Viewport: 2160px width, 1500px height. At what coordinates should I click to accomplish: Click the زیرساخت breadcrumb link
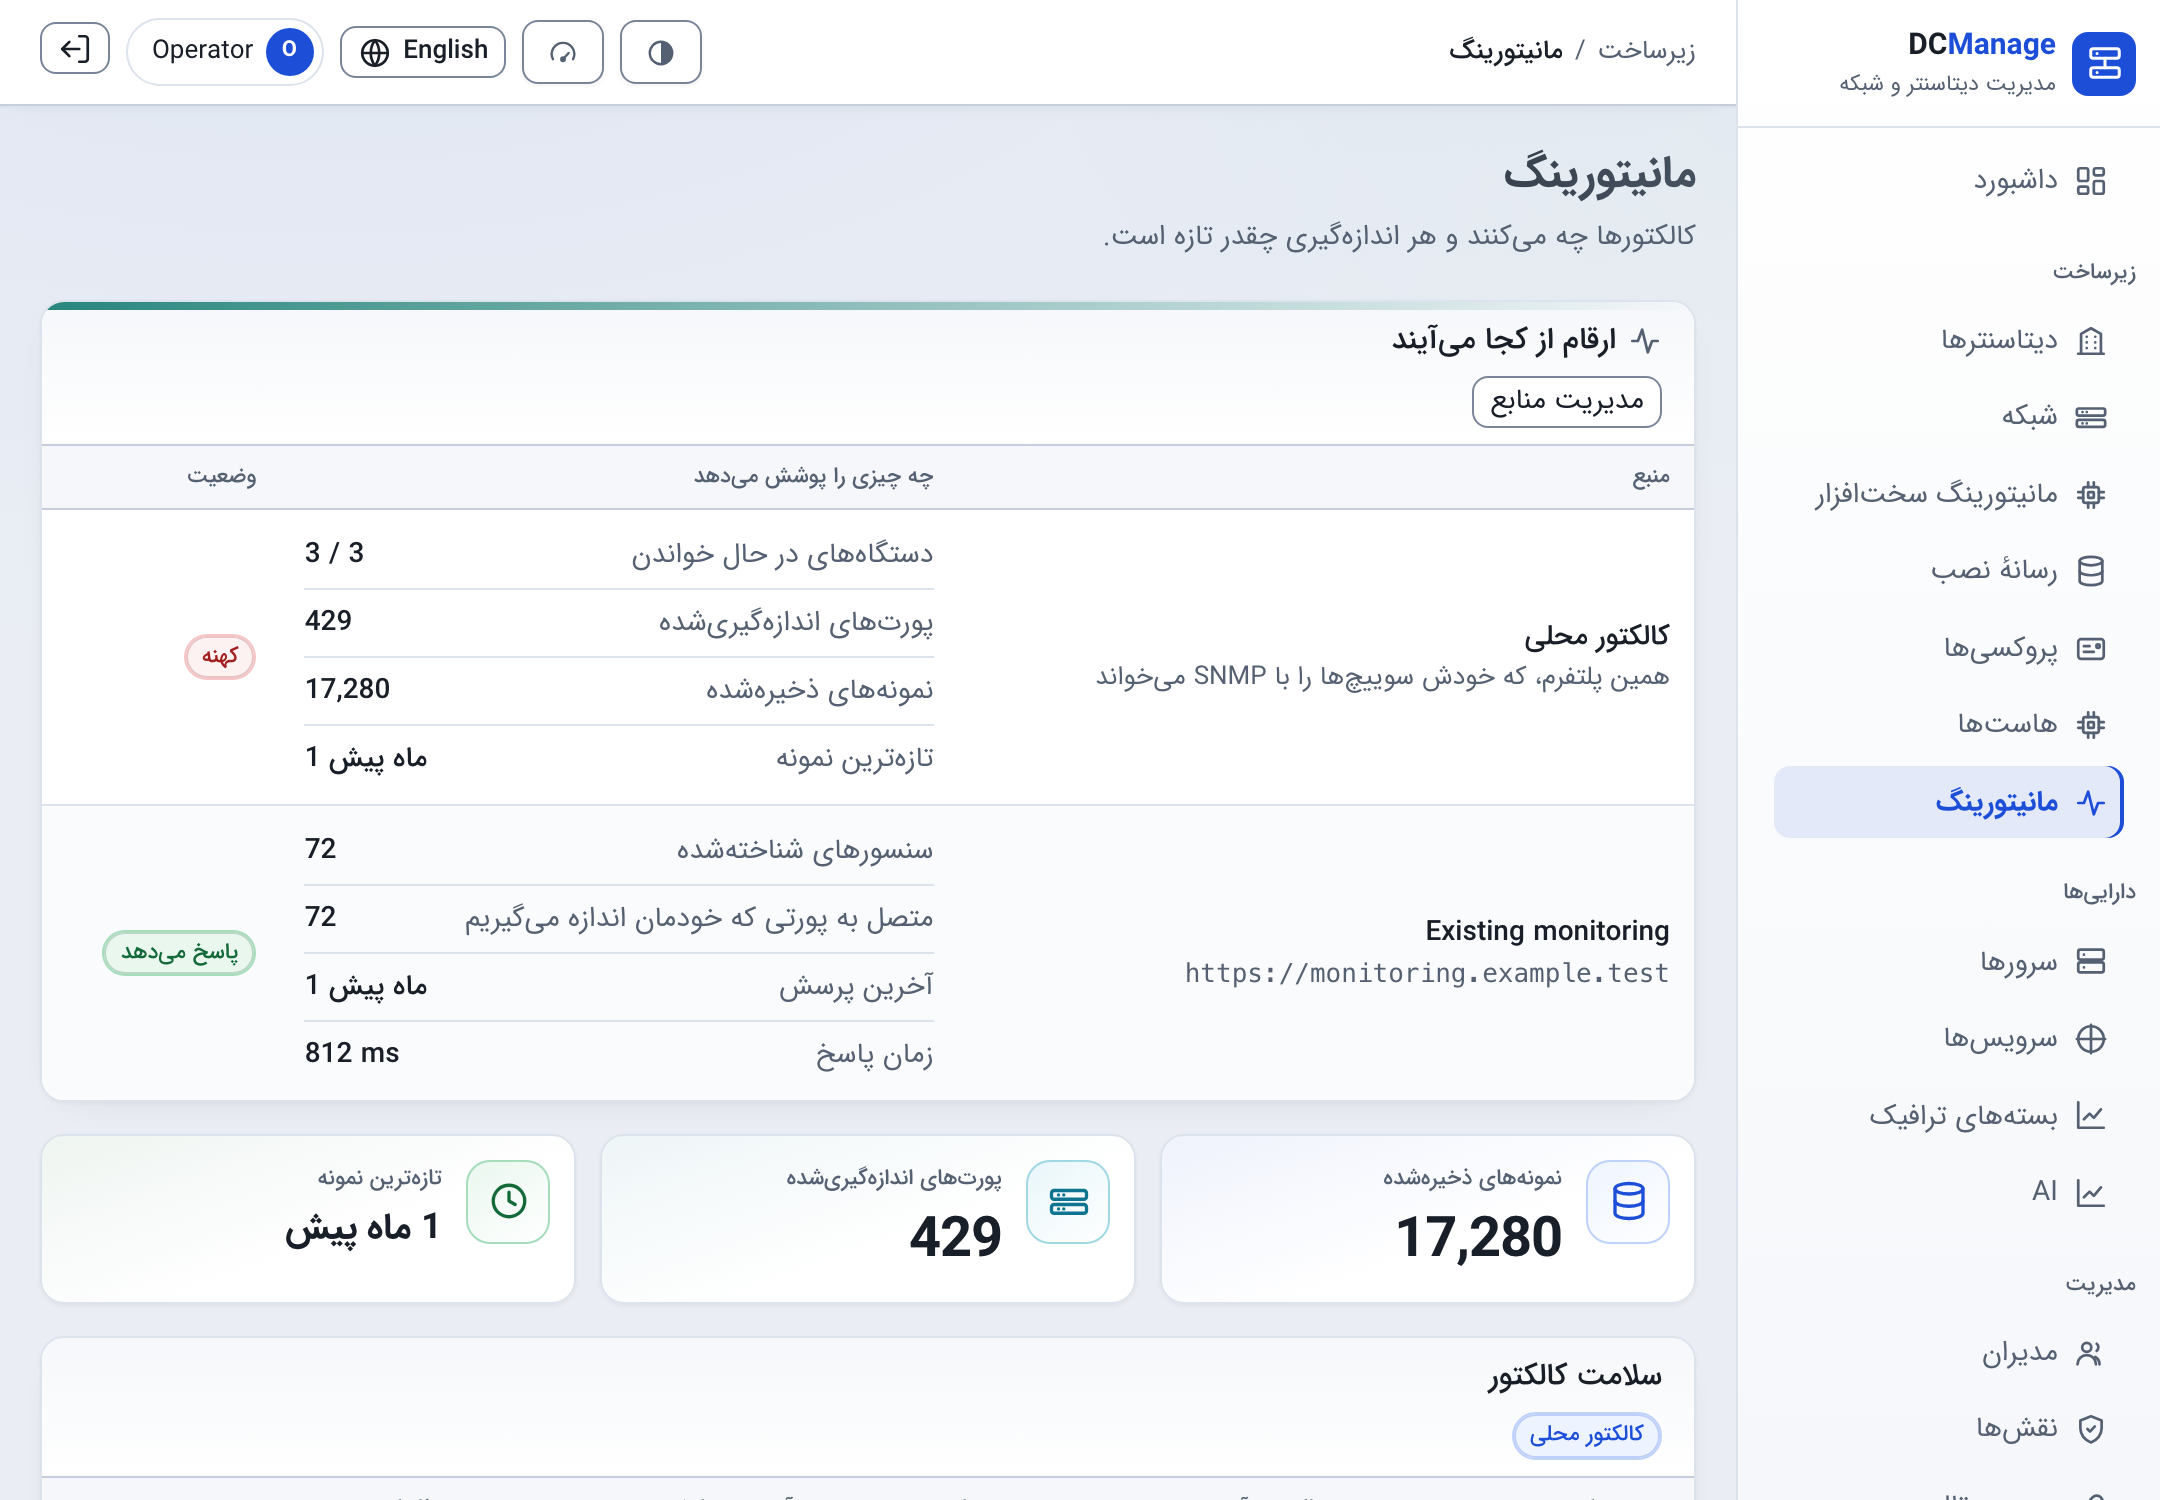coord(1646,51)
